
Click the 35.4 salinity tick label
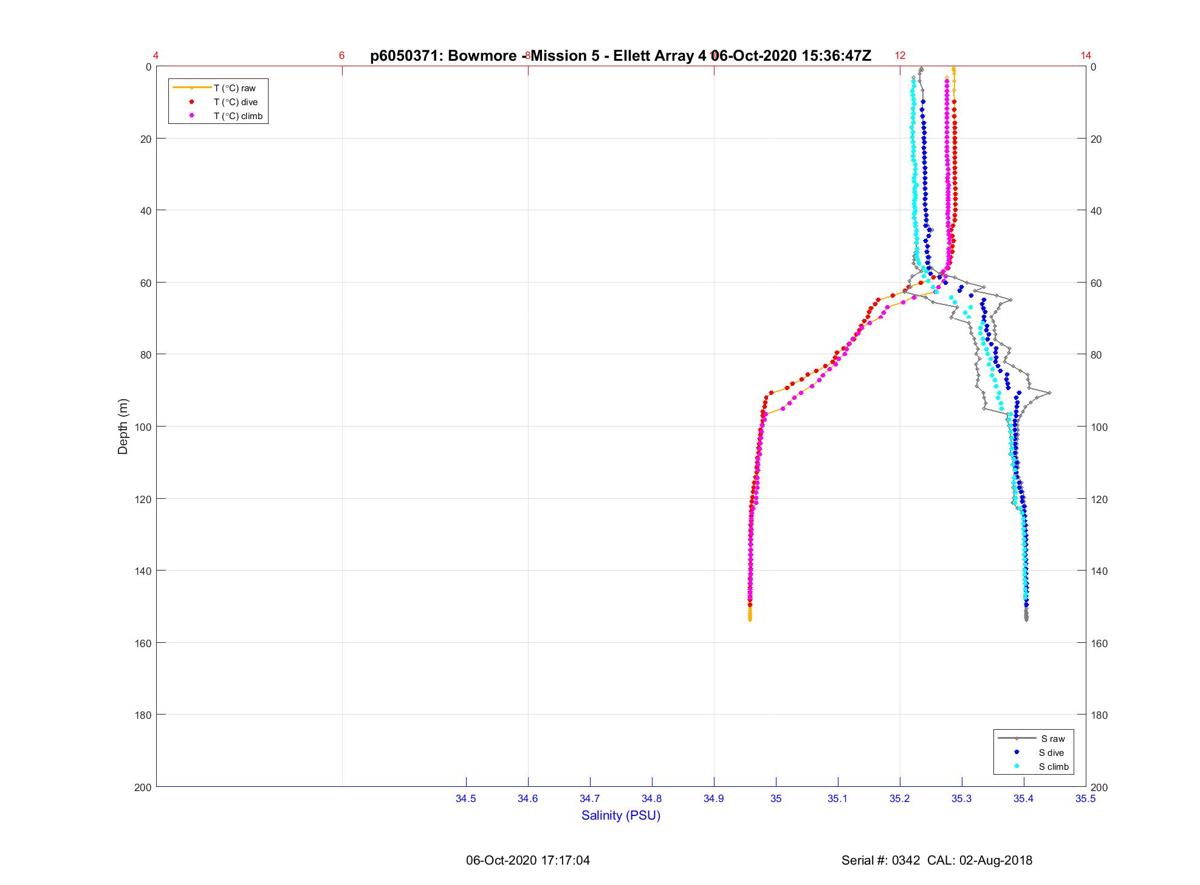[1024, 799]
